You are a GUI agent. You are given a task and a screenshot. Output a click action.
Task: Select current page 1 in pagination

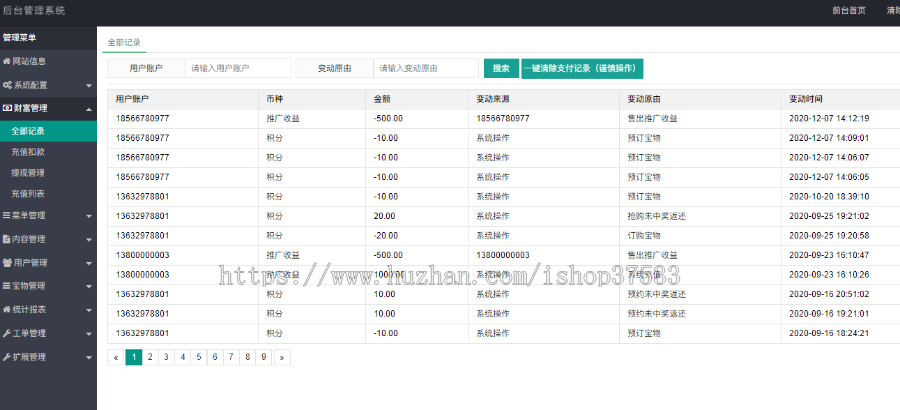[x=134, y=357]
